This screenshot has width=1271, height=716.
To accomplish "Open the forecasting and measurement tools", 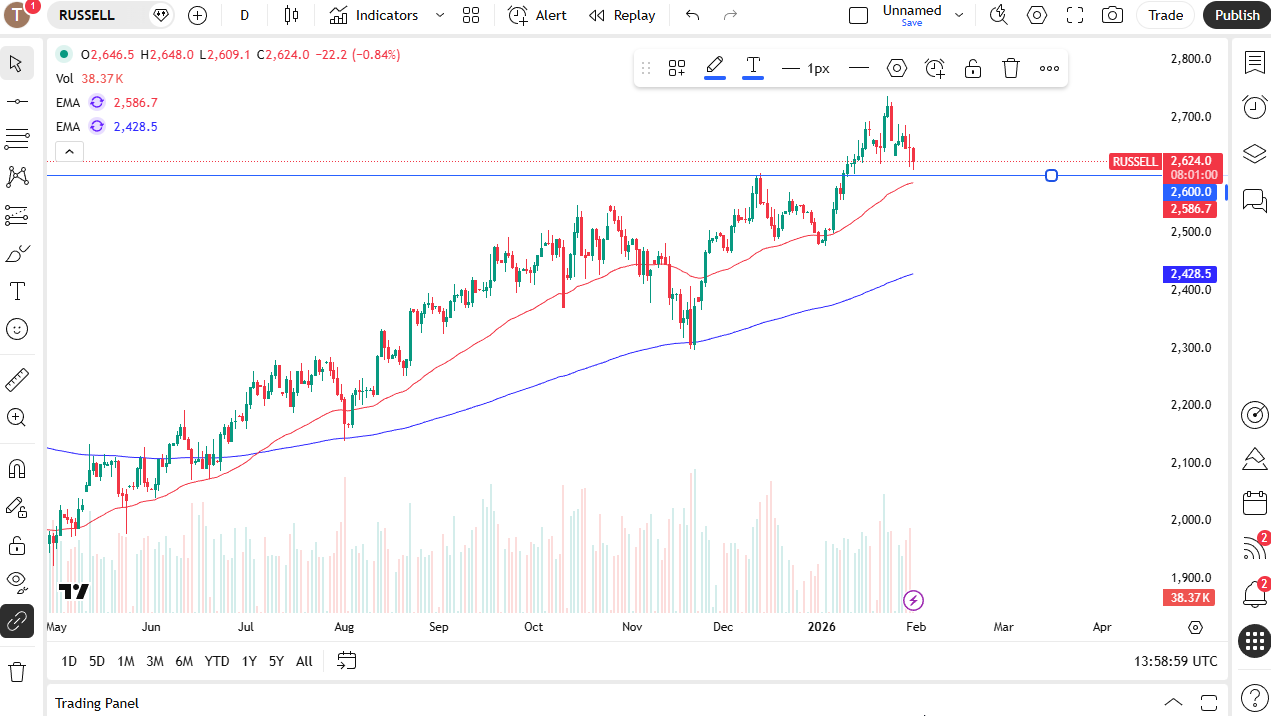I will (17, 215).
